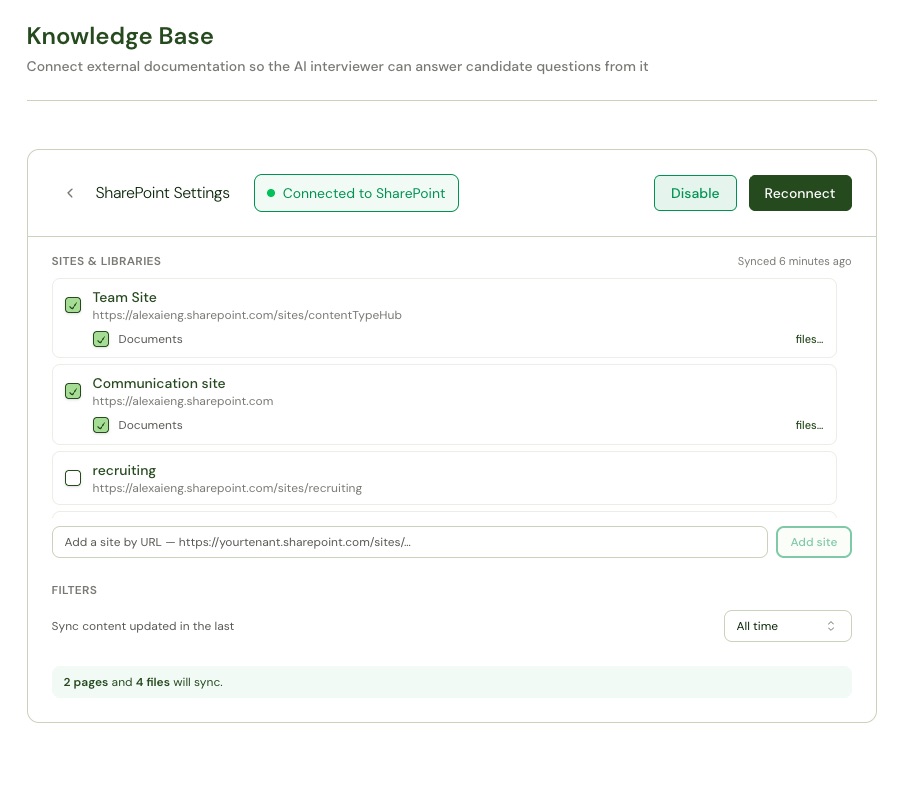Select the Communication site title
Screen dimensions: 915x790
click(x=159, y=383)
